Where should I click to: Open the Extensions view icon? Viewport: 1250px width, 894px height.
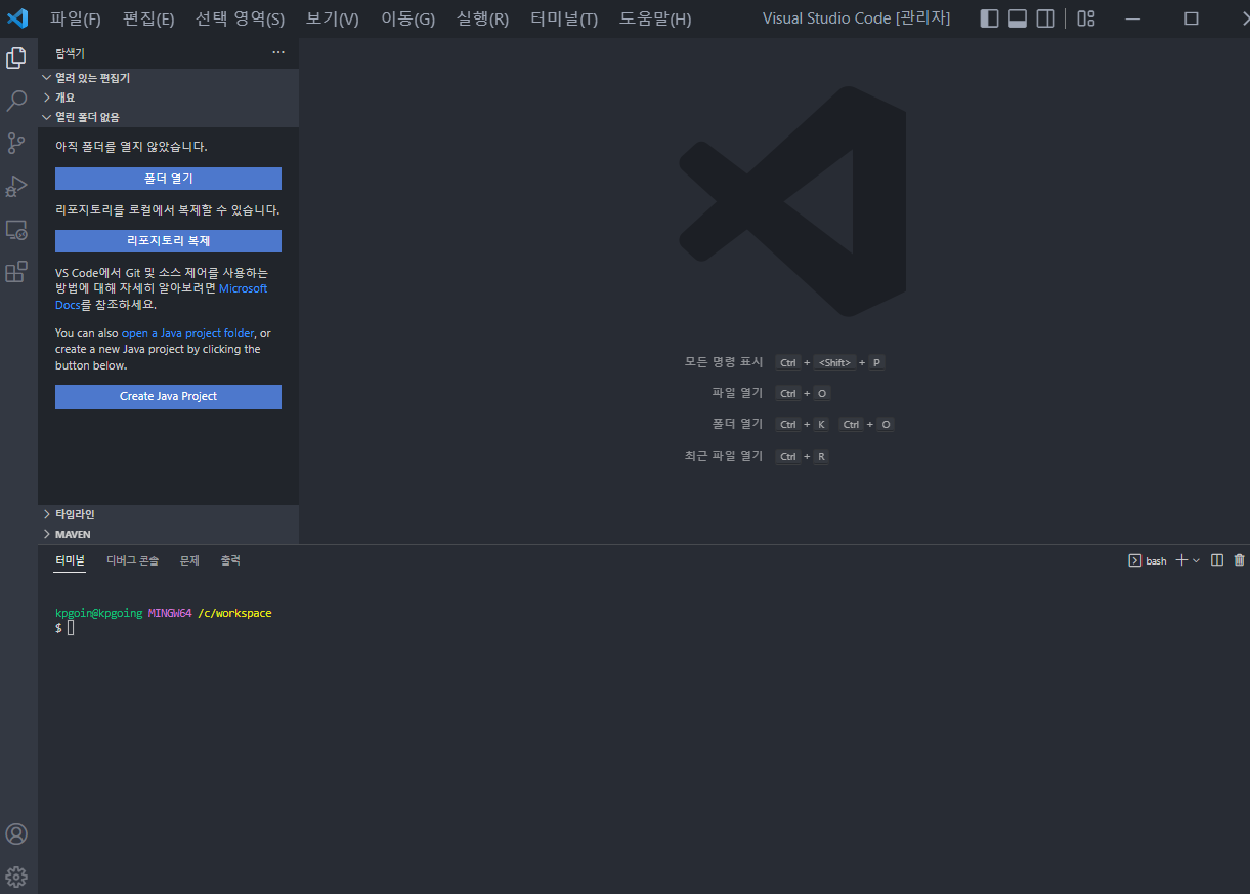pos(16,272)
